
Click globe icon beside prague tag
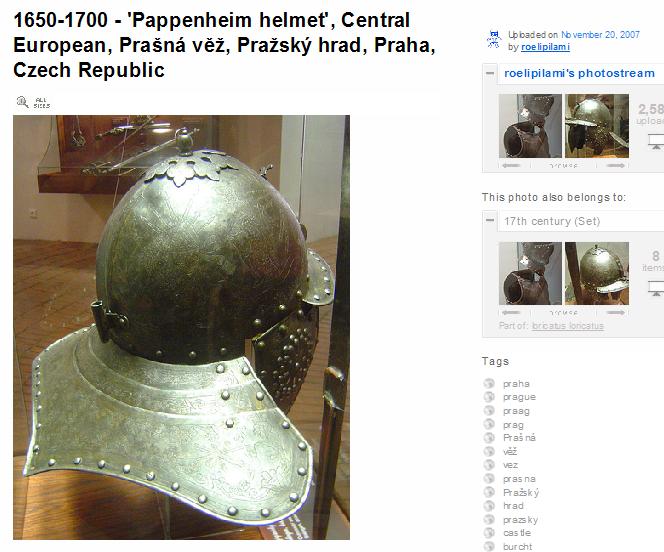489,397
